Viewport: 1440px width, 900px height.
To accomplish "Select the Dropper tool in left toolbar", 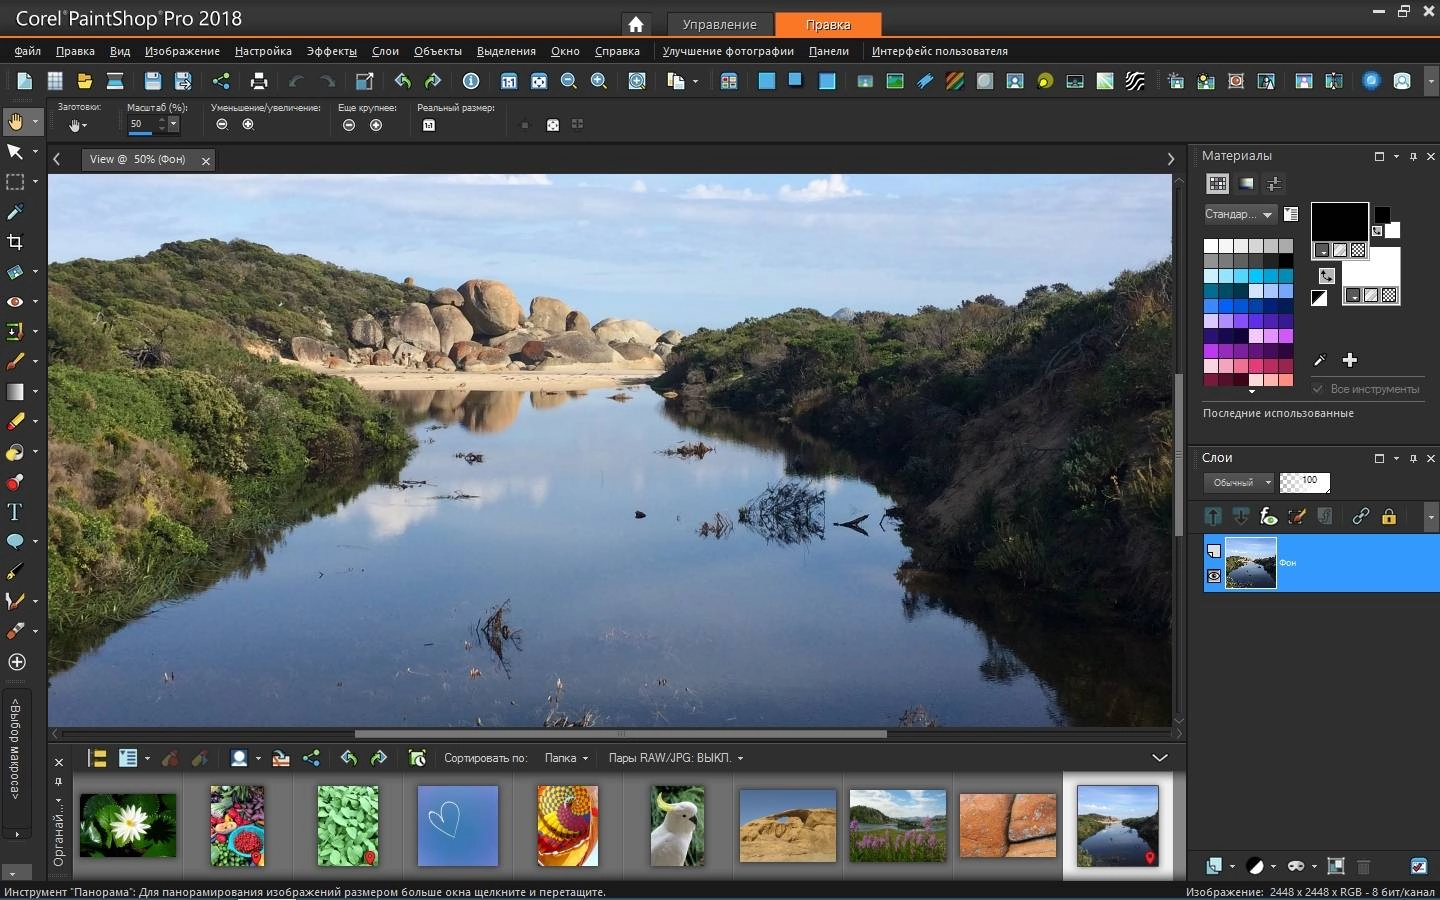I will (x=15, y=212).
